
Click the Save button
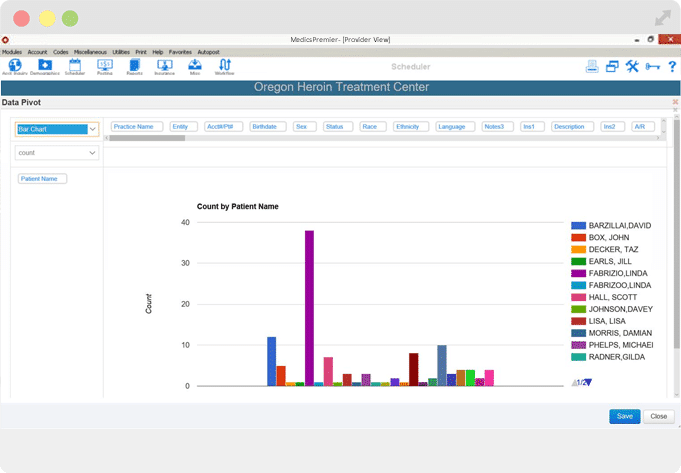click(624, 416)
